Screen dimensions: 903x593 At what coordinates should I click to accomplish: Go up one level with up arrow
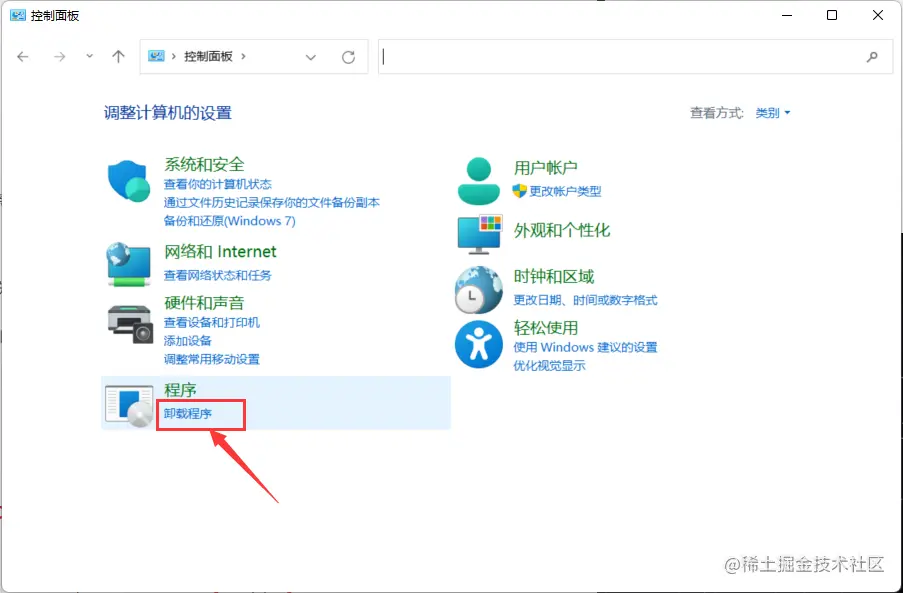(x=118, y=56)
